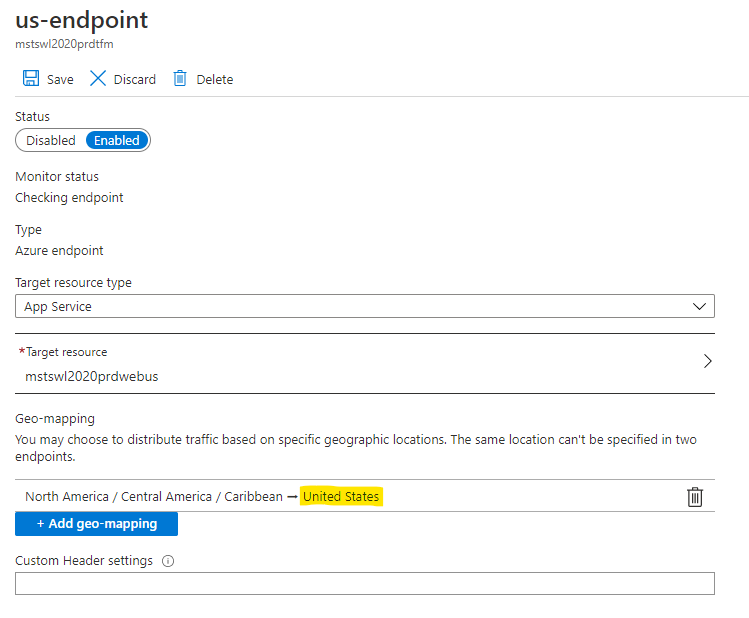Viewport: 749px width, 618px height.
Task: Click the highlighted United States text
Action: tap(341, 497)
